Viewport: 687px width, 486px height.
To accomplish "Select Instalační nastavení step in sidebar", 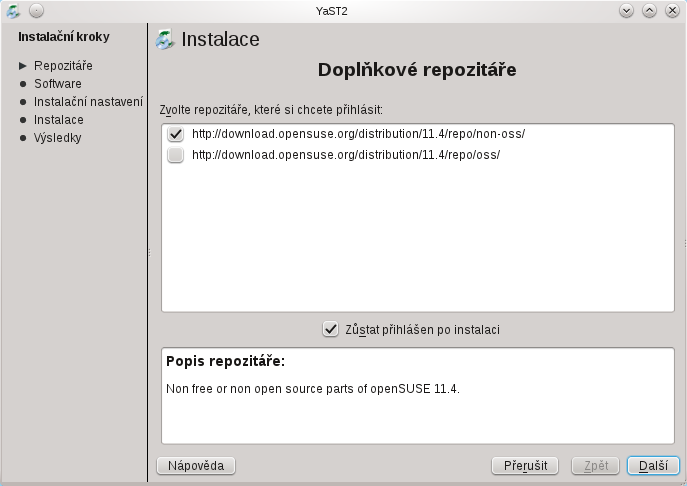I will [x=89, y=102].
